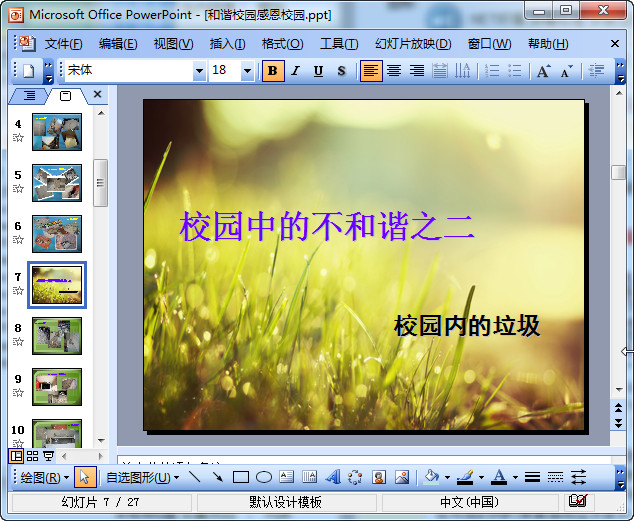Open the 帮助(H) menu
The width and height of the screenshot is (634, 521).
pyautogui.click(x=548, y=44)
